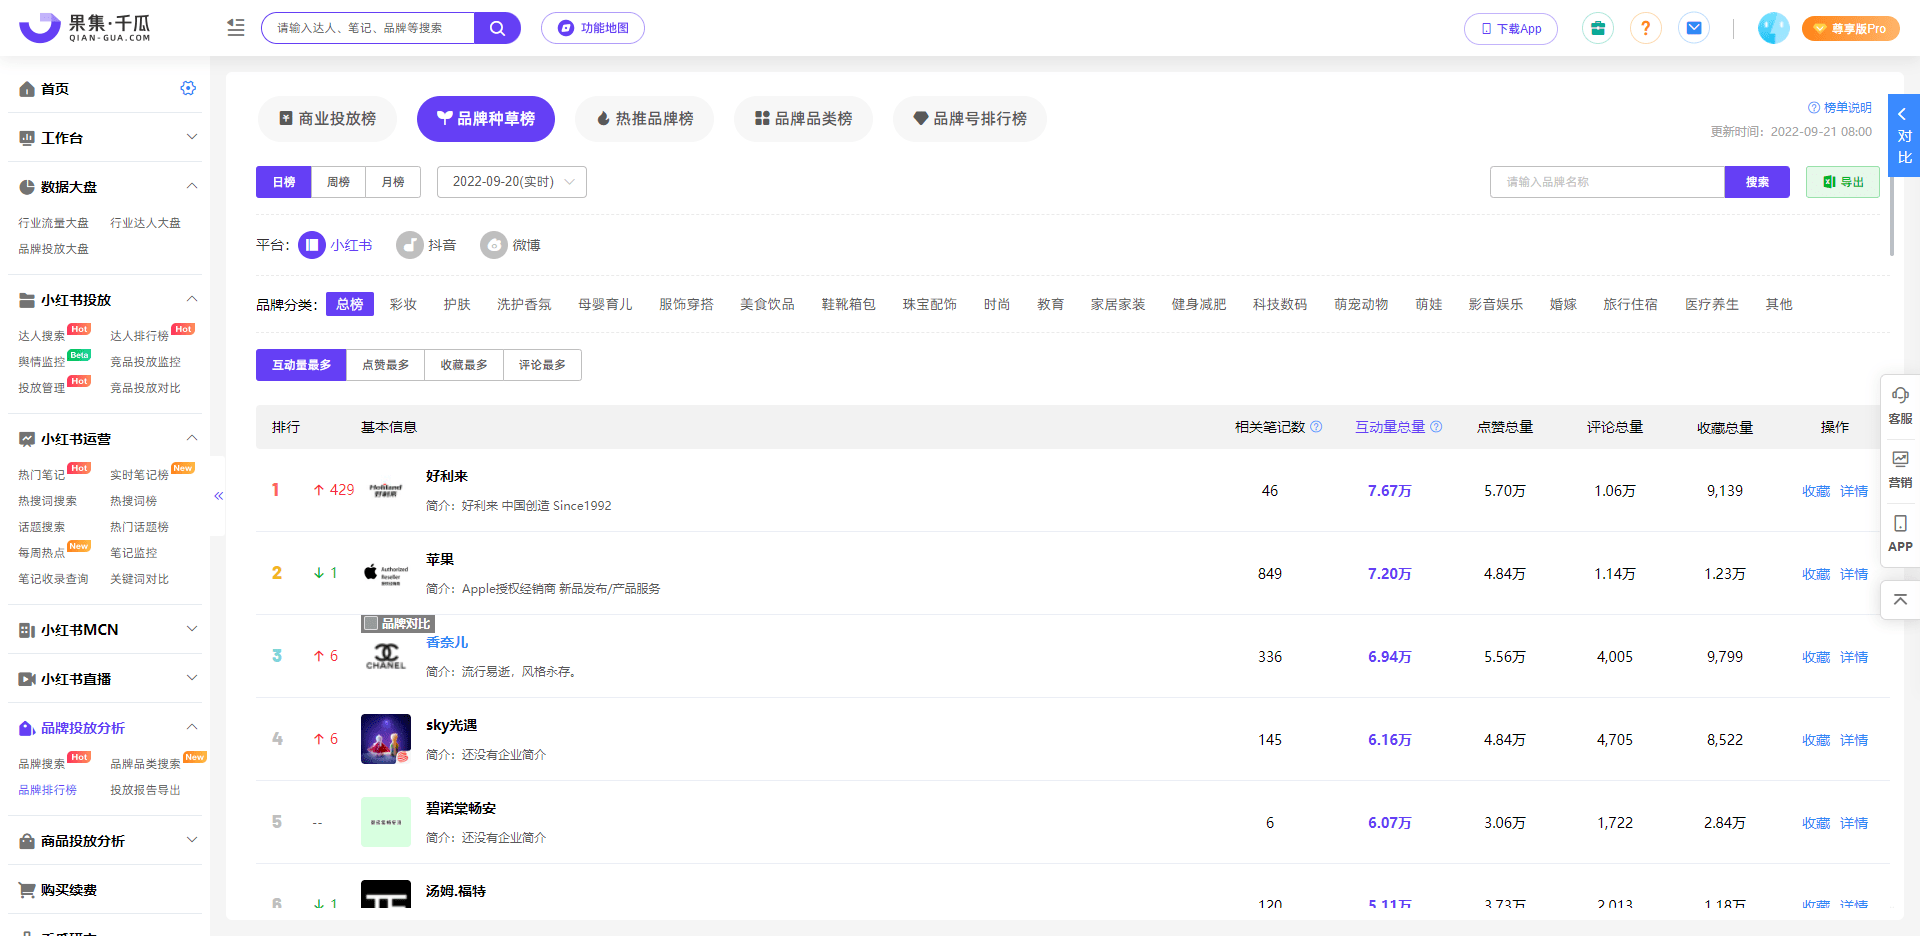Open the help question mark icon
Screen dimensions: 1920x936
[1646, 28]
